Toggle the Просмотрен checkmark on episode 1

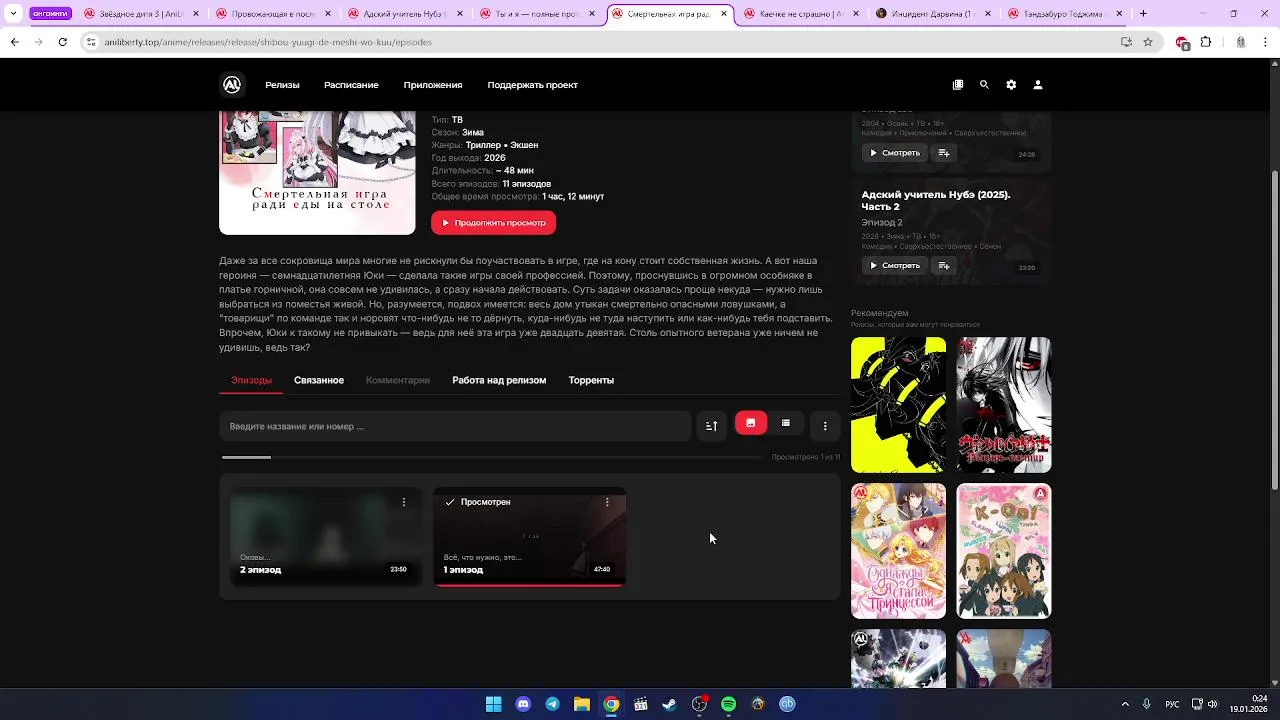(450, 502)
